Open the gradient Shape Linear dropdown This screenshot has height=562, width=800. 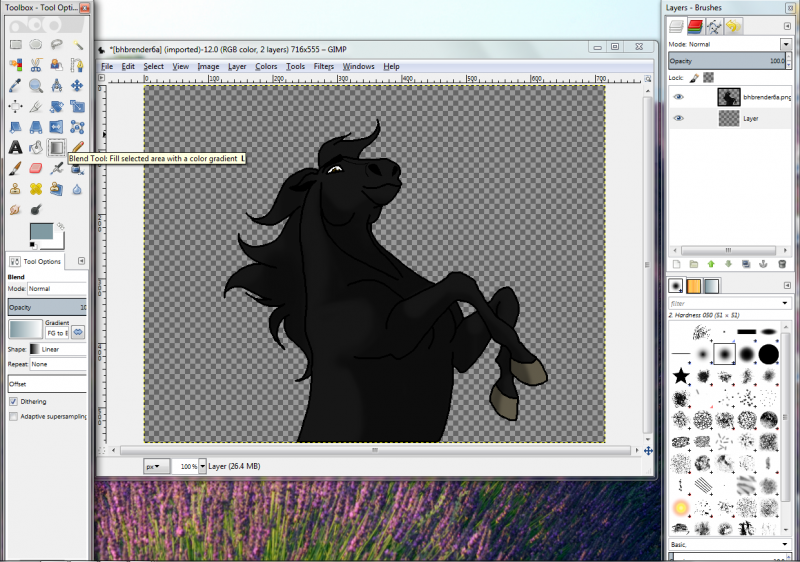coord(57,349)
